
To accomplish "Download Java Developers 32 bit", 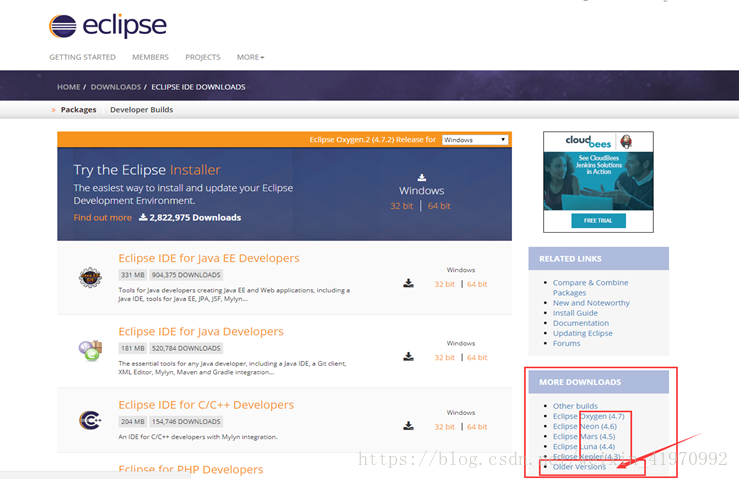I will pyautogui.click(x=444, y=357).
